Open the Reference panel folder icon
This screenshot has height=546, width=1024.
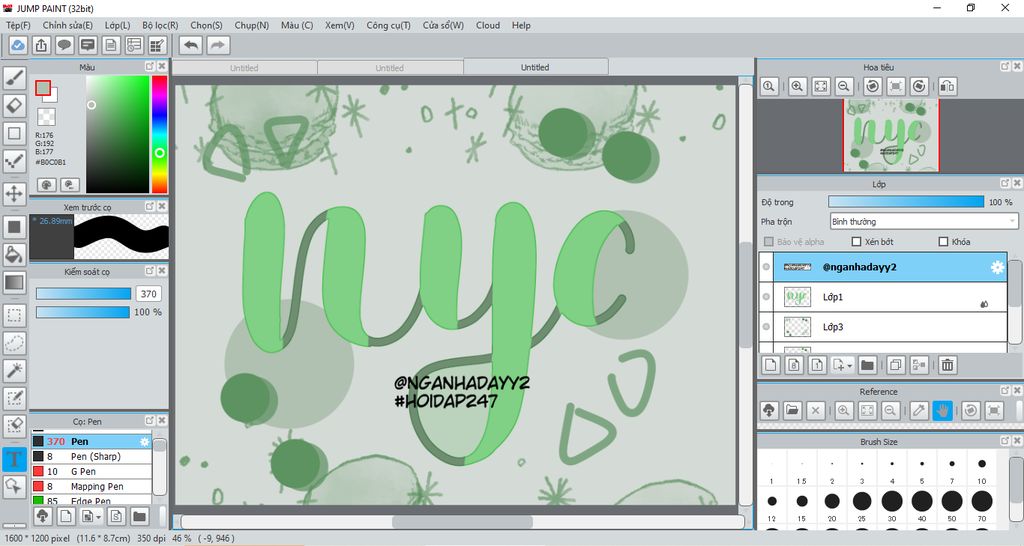(792, 410)
